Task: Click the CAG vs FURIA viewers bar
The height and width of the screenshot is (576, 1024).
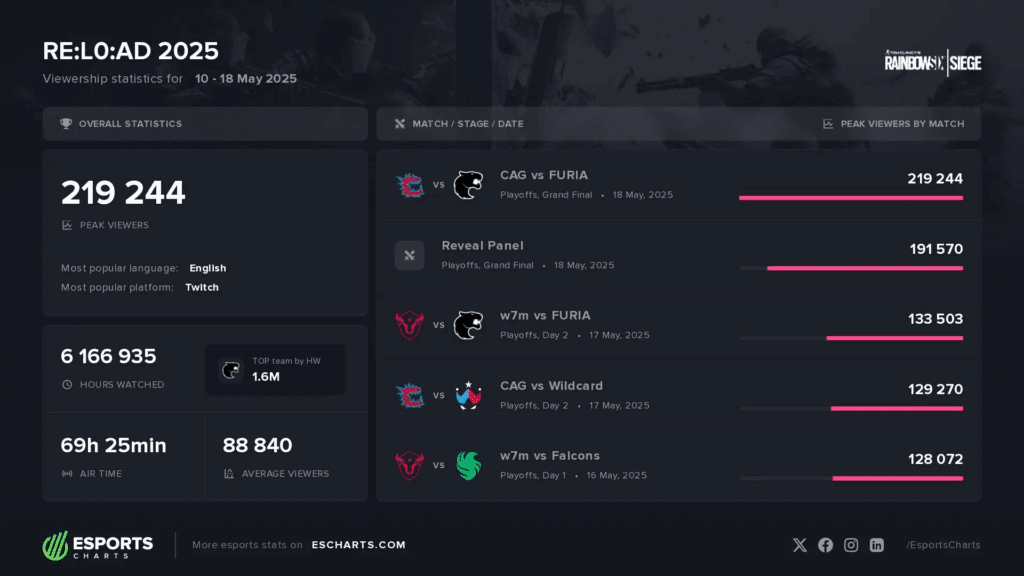Action: pyautogui.click(x=850, y=198)
